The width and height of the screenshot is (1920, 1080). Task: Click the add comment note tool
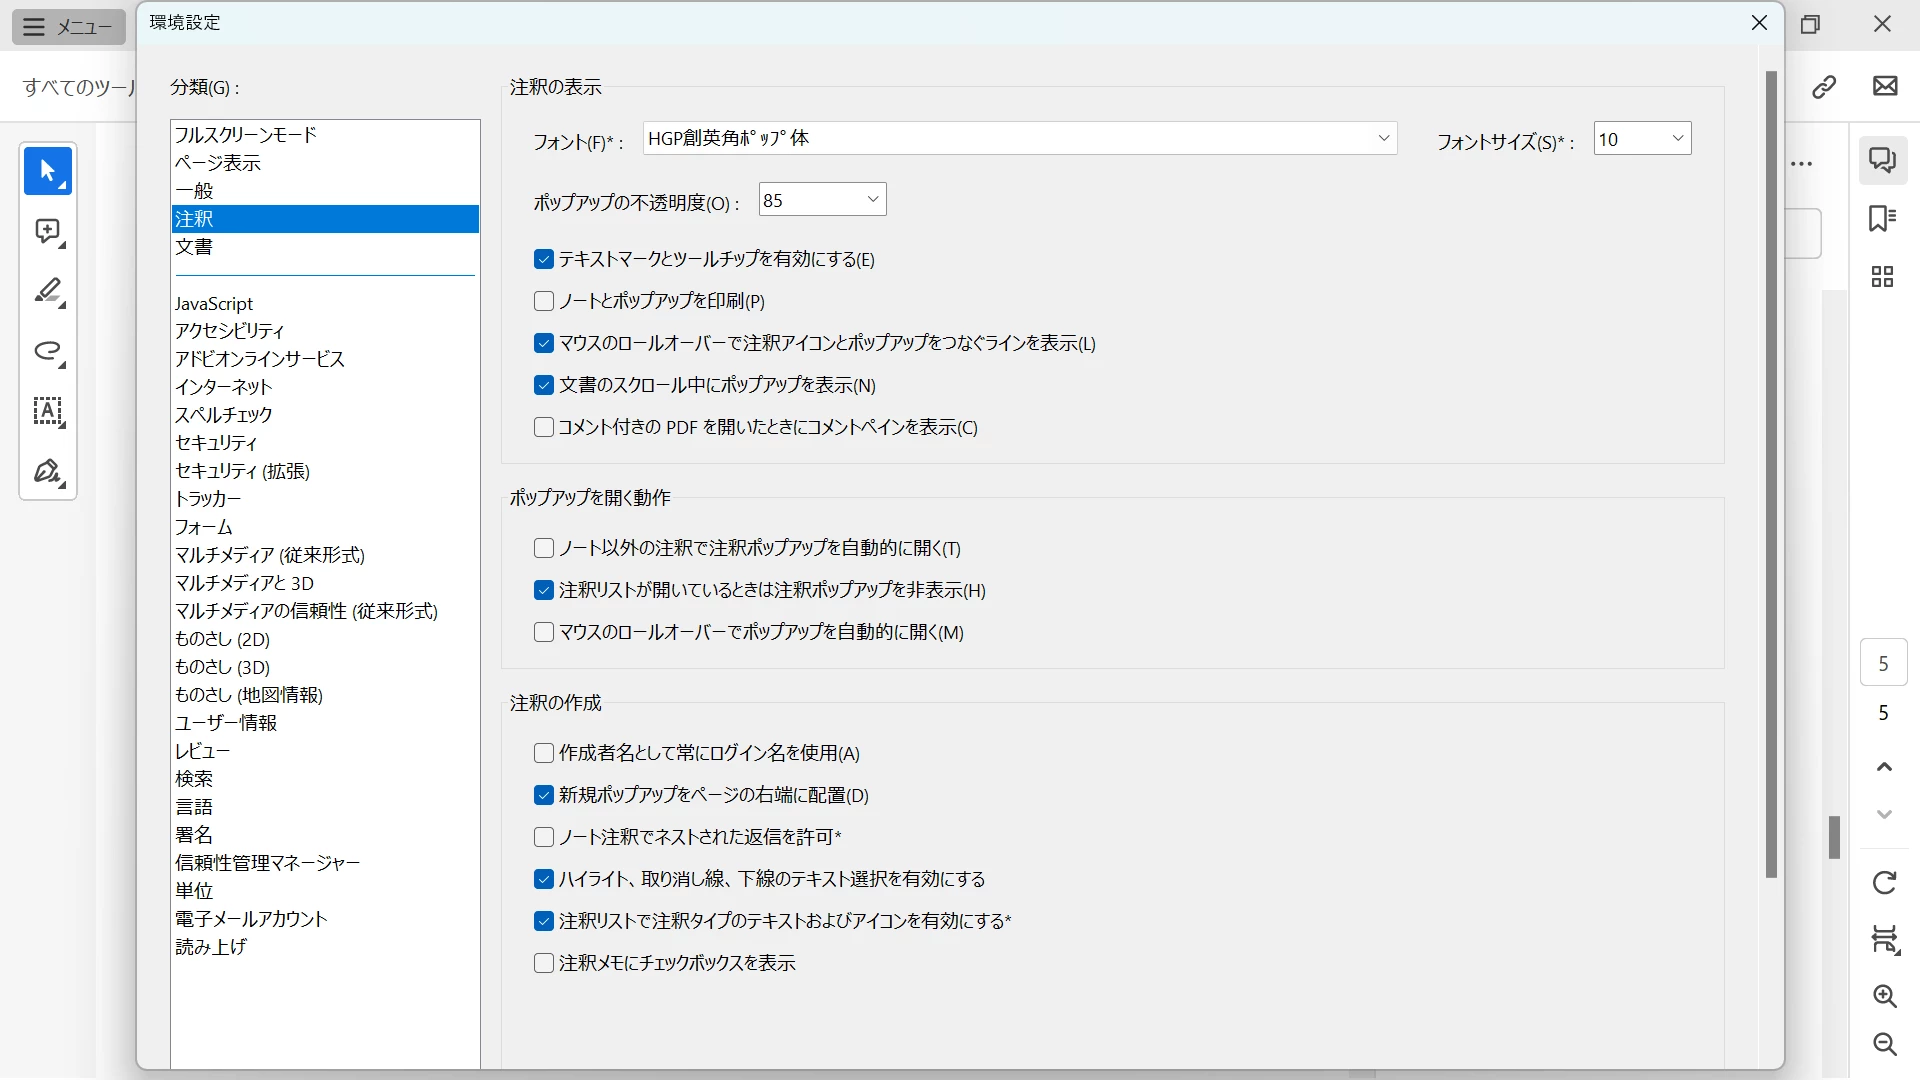(47, 231)
